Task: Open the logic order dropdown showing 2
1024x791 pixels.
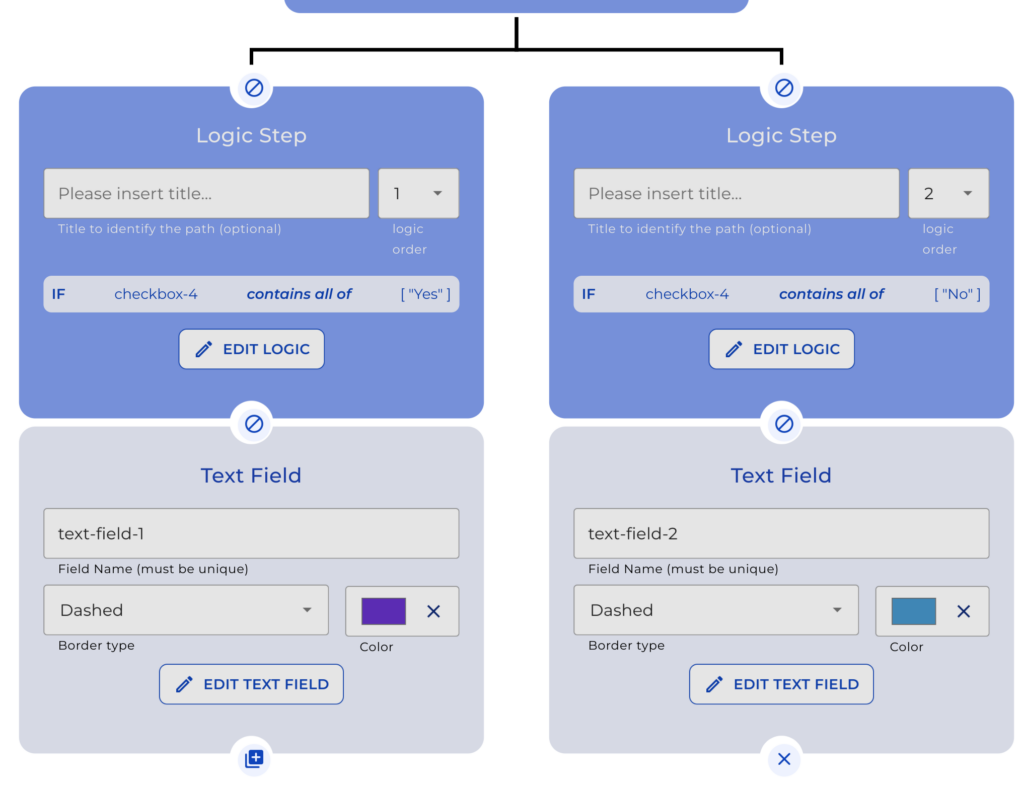Action: pyautogui.click(x=948, y=193)
